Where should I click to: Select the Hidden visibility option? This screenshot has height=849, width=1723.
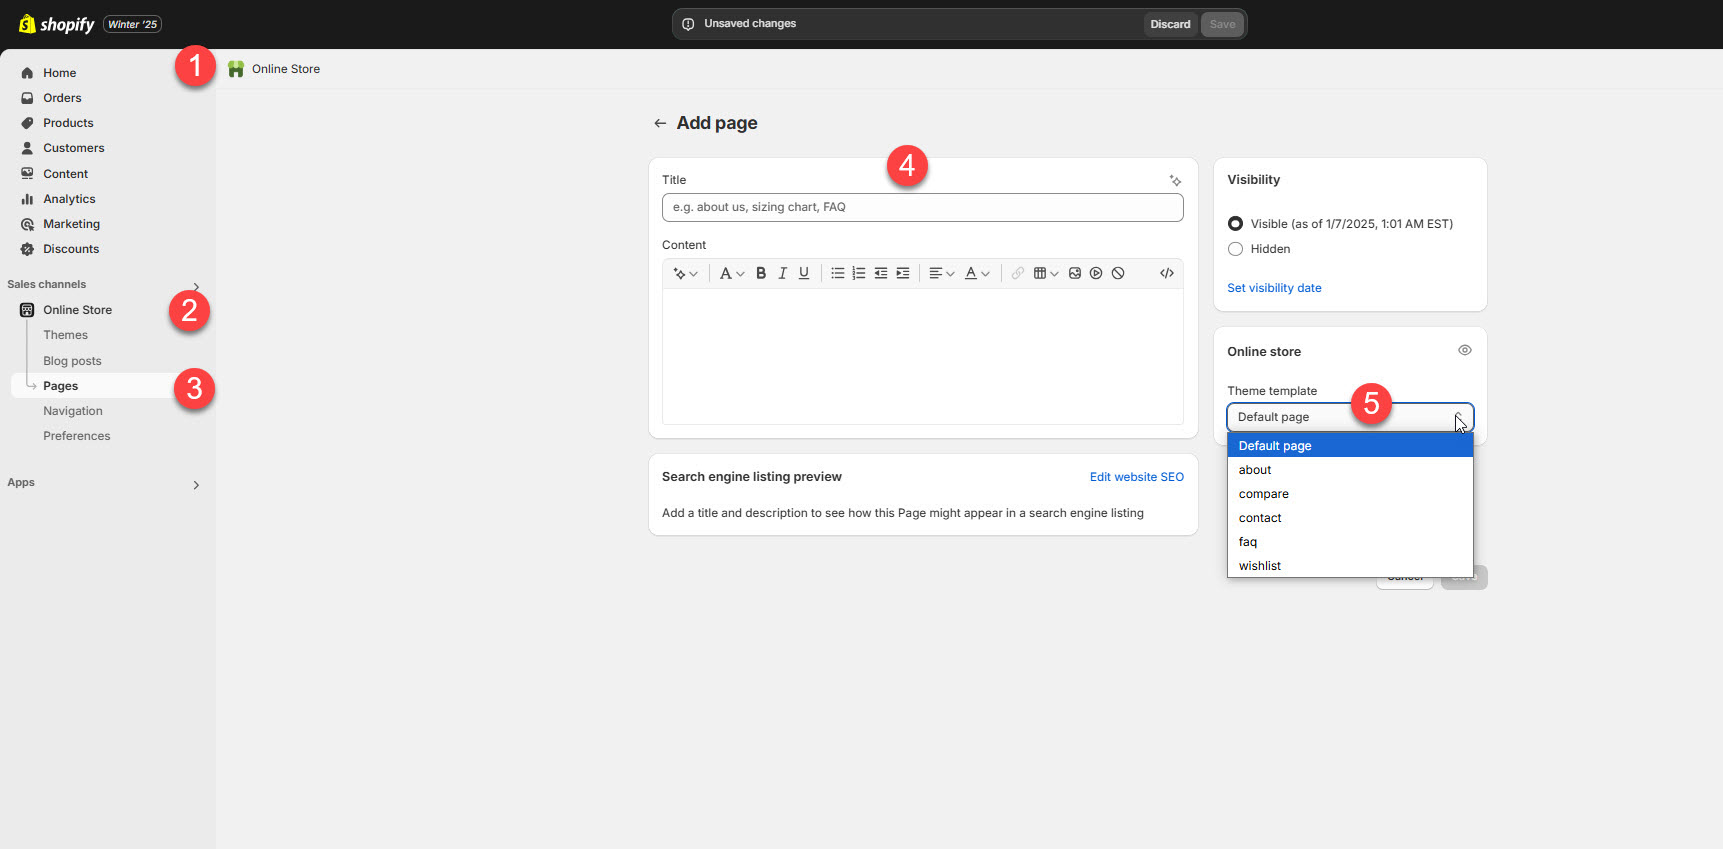click(1235, 249)
